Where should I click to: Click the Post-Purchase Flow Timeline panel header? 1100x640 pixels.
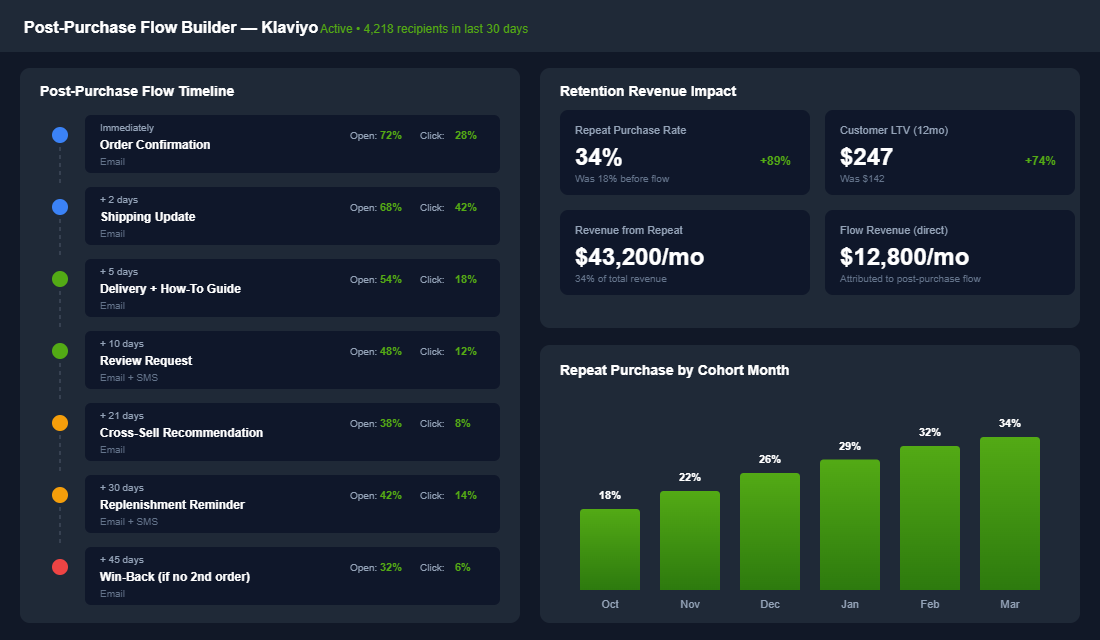point(137,91)
